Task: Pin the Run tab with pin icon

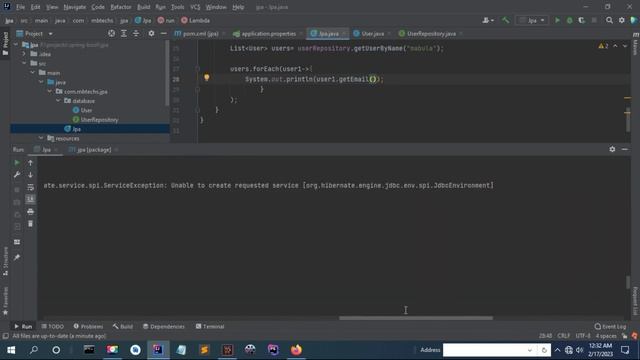Action: 17,257
